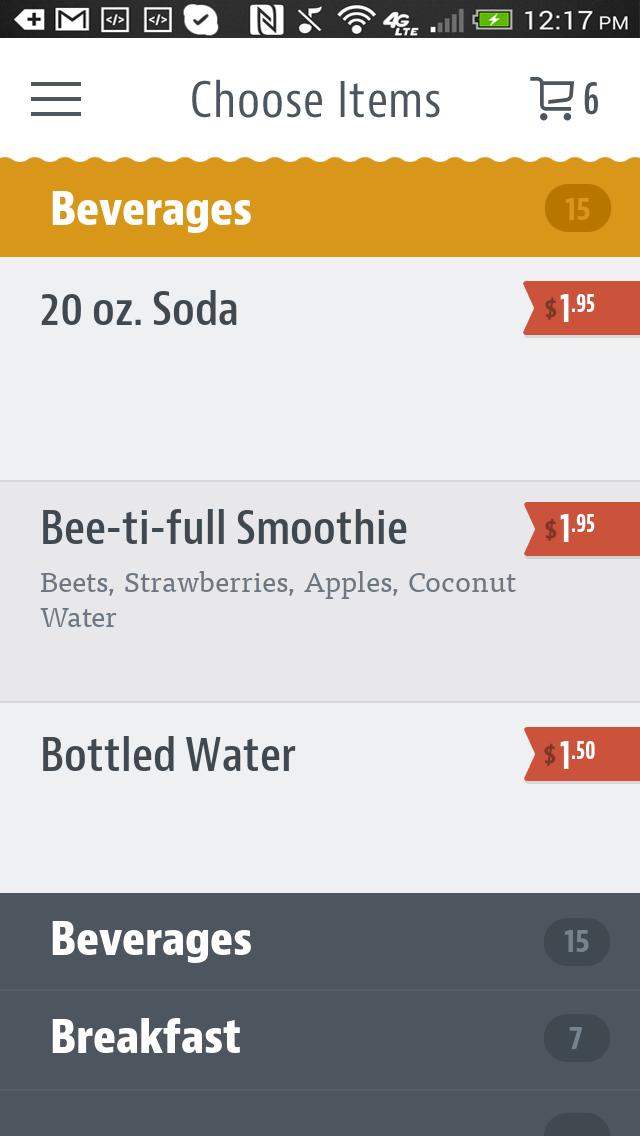
Task: Open the shopping cart icon
Action: [x=551, y=99]
